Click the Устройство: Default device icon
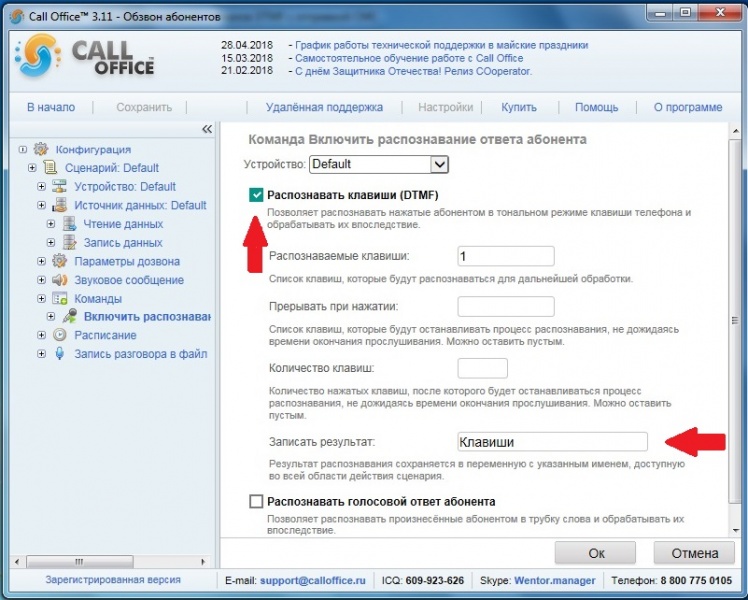The height and width of the screenshot is (600, 748). 60,186
